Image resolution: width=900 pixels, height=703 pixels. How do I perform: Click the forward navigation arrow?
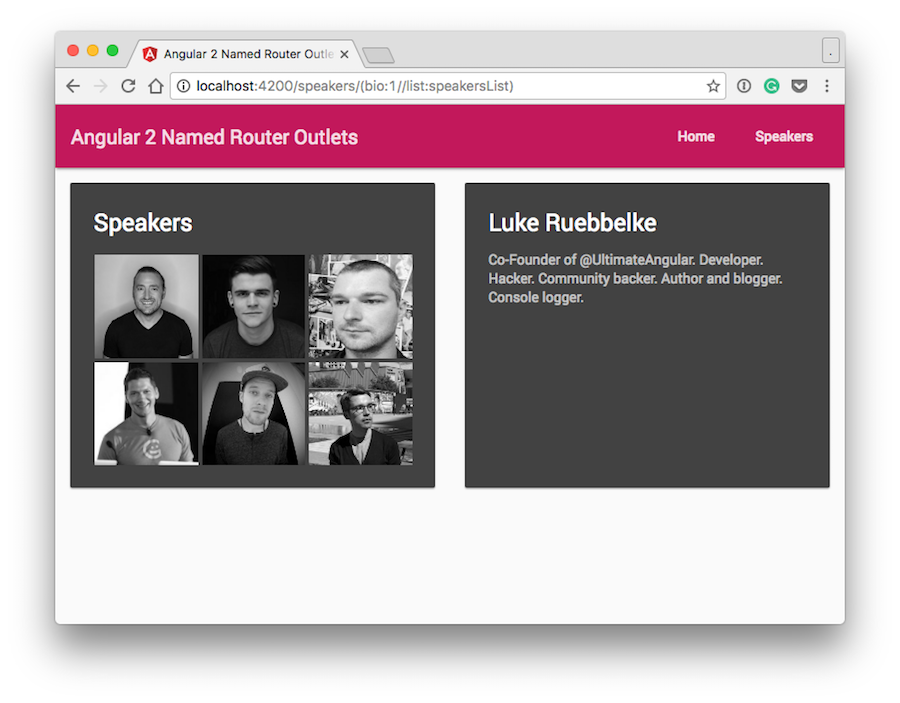click(100, 86)
